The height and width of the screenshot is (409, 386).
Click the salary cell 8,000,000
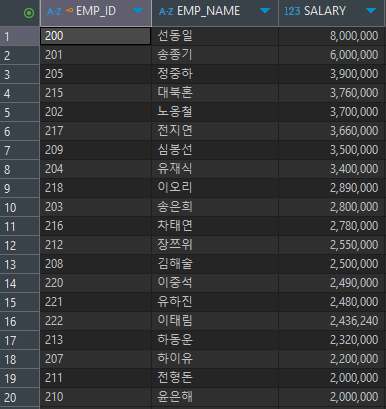(x=331, y=36)
